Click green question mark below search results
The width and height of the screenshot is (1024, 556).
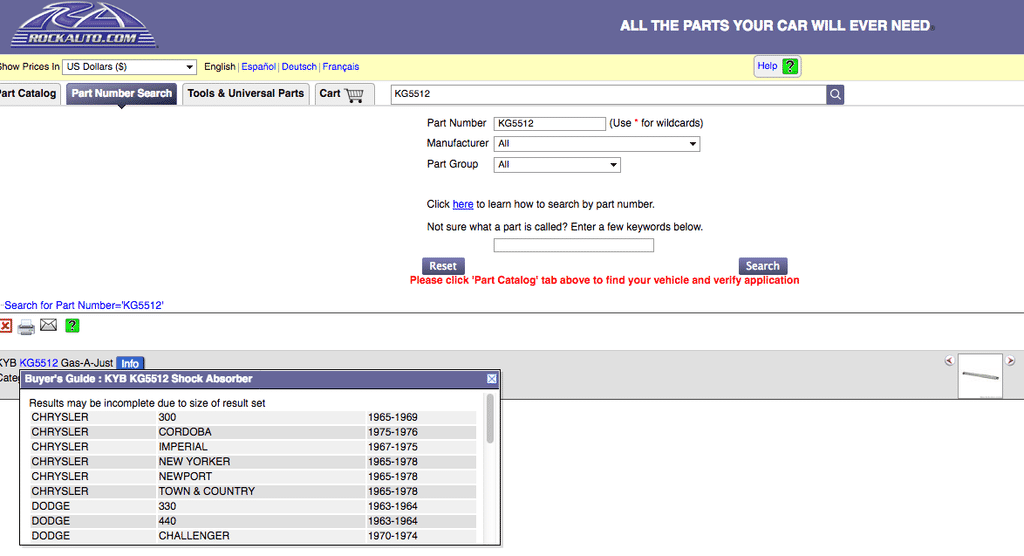tap(72, 326)
